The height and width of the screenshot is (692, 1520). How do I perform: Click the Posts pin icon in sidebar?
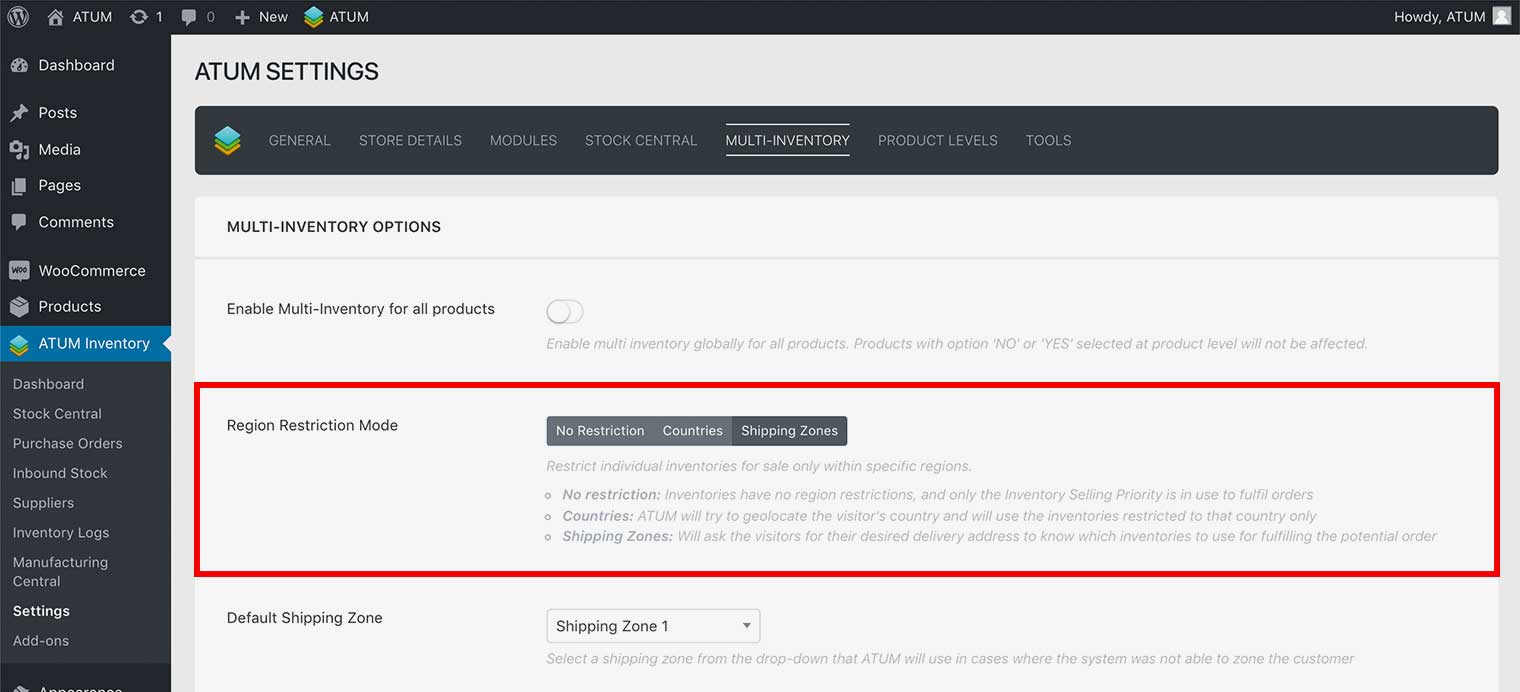(19, 113)
